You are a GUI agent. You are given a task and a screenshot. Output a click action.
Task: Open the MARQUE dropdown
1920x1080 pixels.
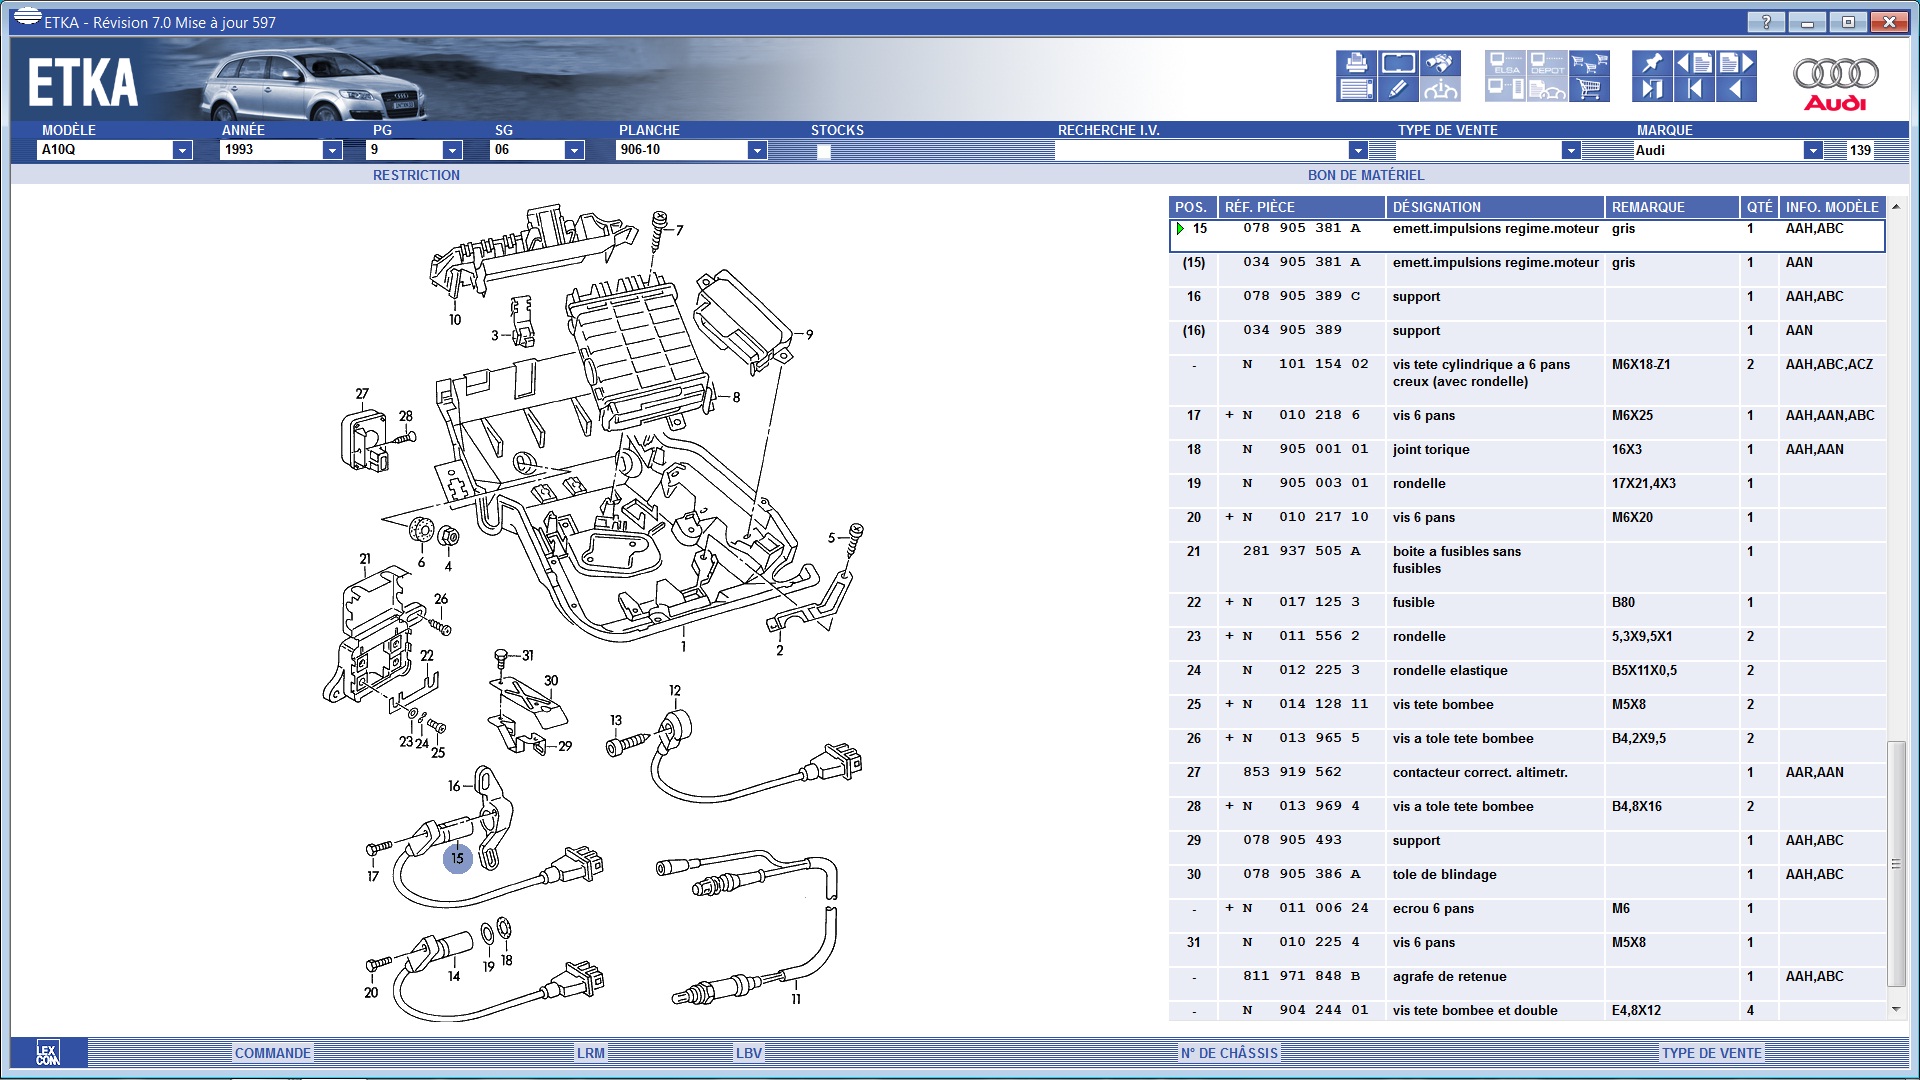coord(1812,150)
